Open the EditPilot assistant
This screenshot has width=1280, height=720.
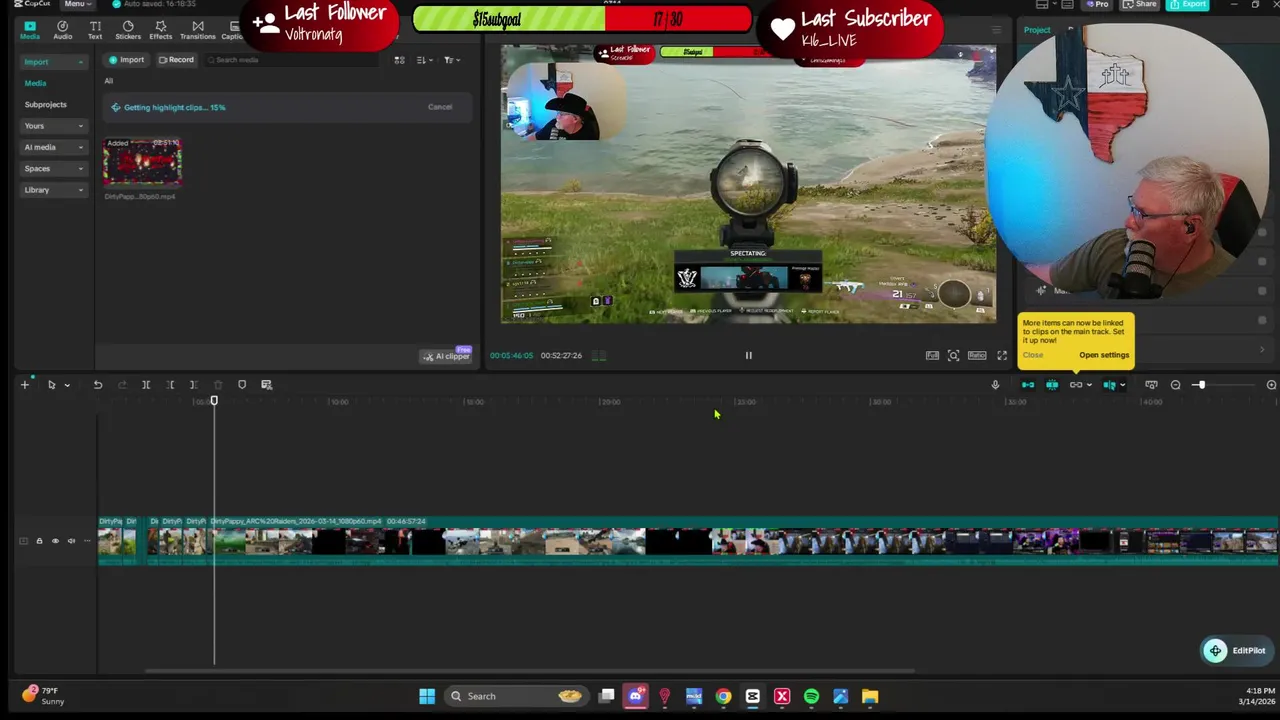tap(1237, 651)
